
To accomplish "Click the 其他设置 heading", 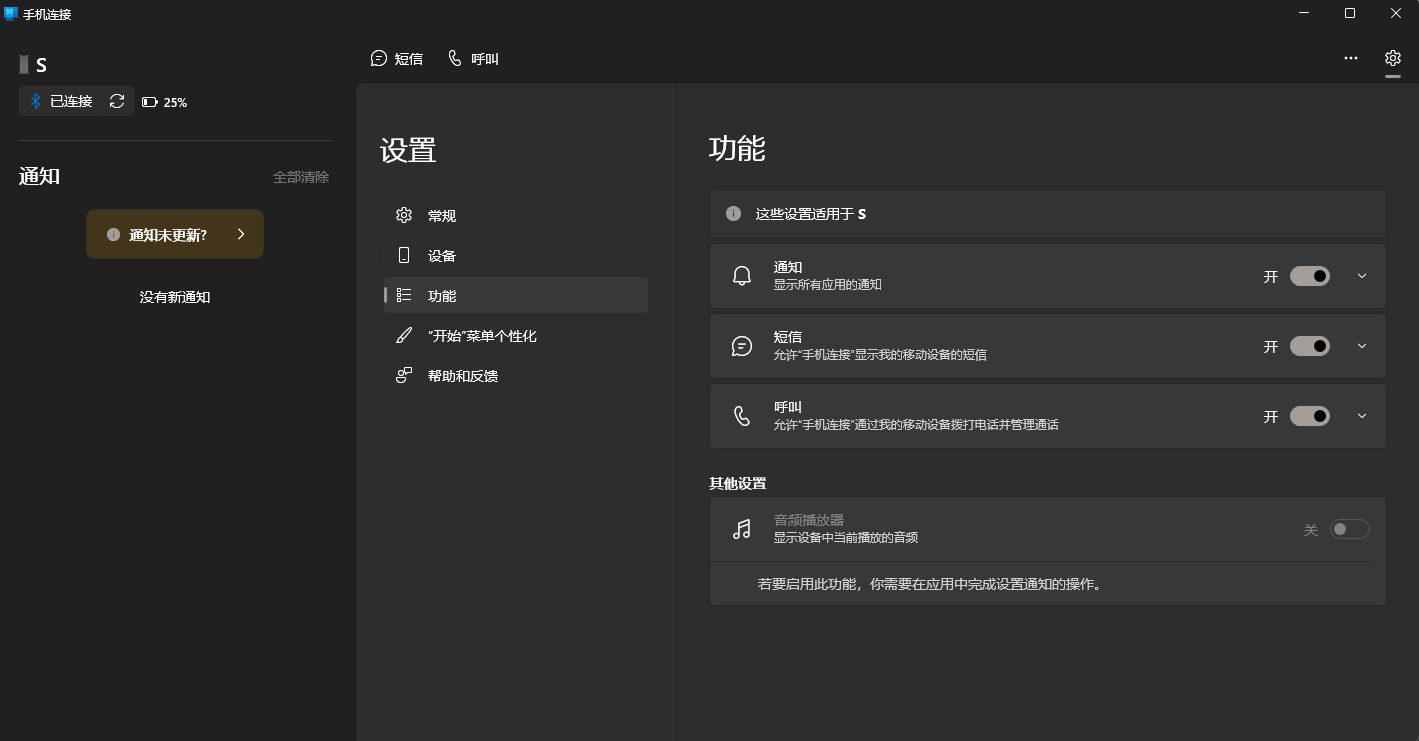I will (738, 483).
